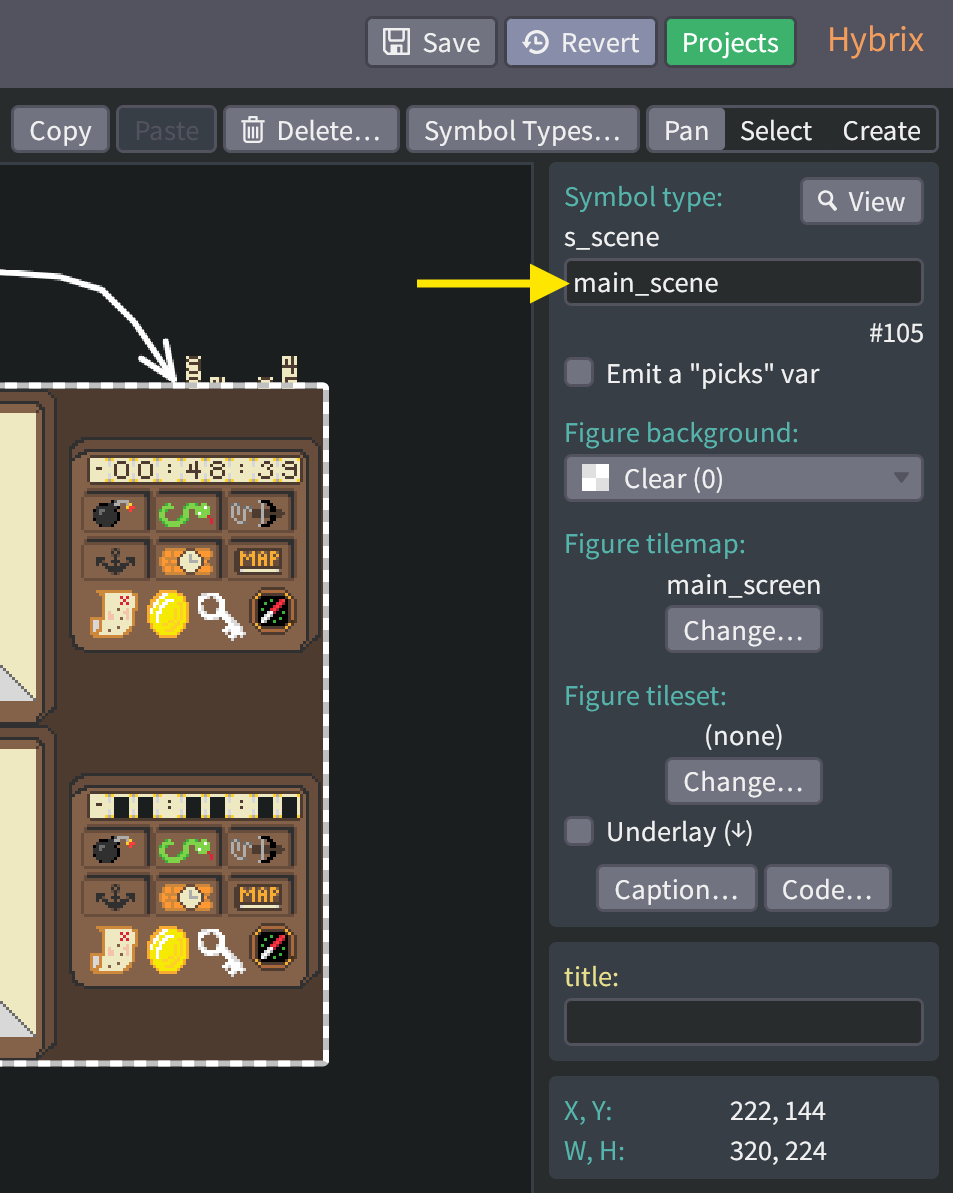Open the Symbol Types dialog
The height and width of the screenshot is (1193, 953).
coord(522,129)
